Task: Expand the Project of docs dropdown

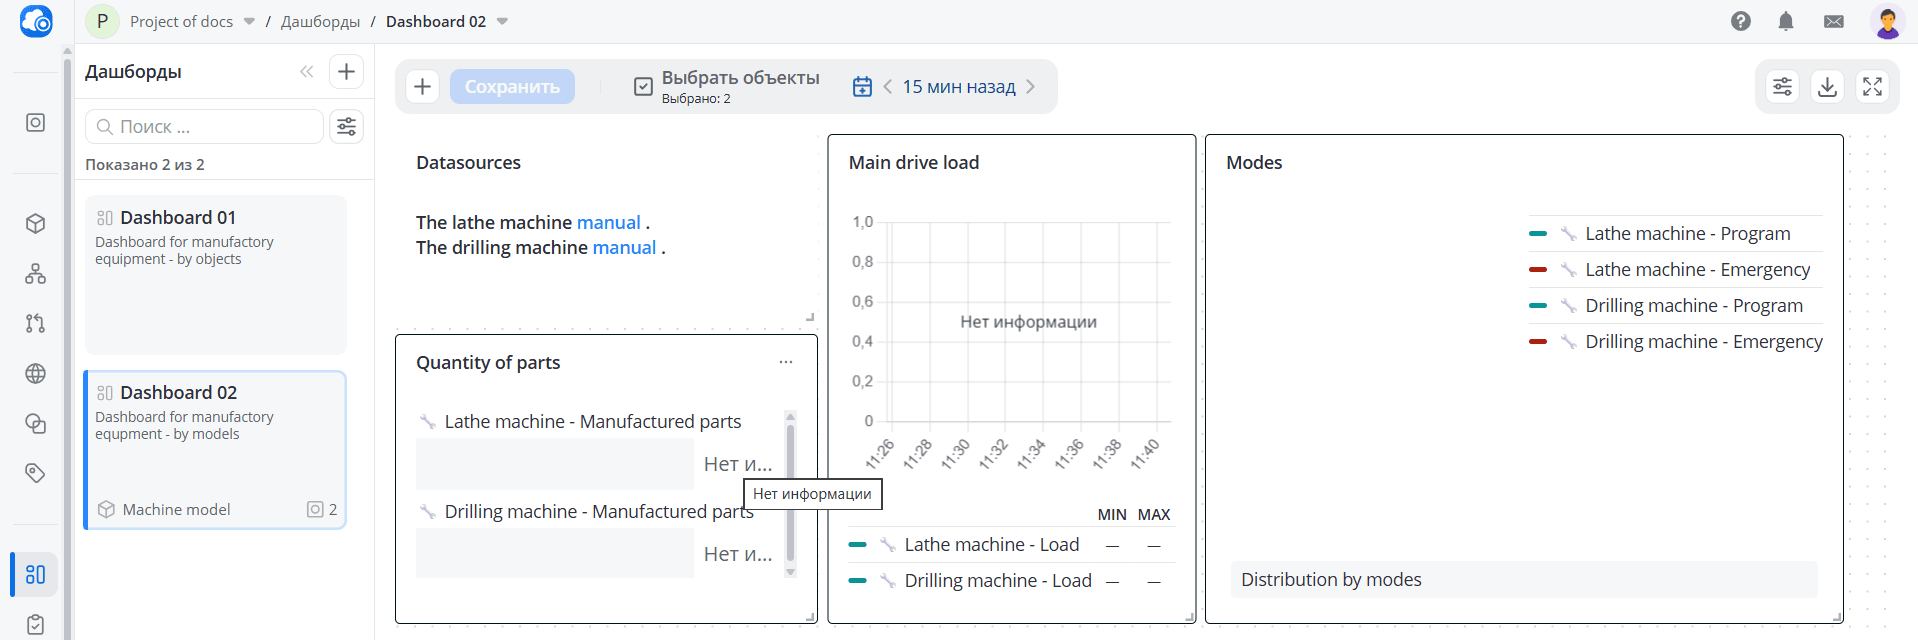Action: pyautogui.click(x=249, y=22)
